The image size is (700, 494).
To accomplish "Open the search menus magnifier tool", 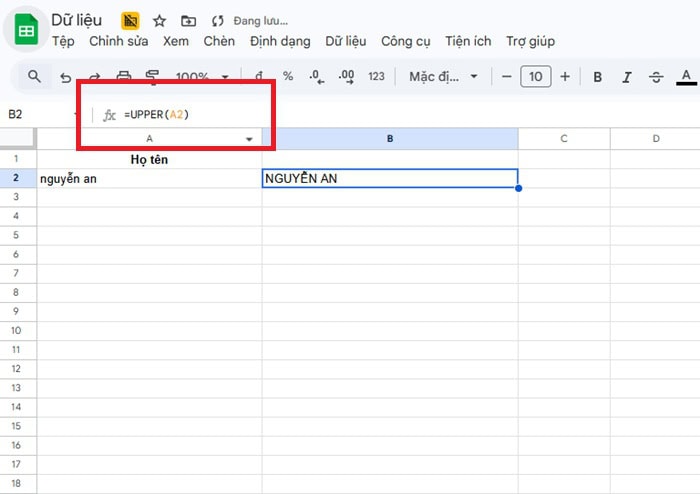I will tap(34, 77).
